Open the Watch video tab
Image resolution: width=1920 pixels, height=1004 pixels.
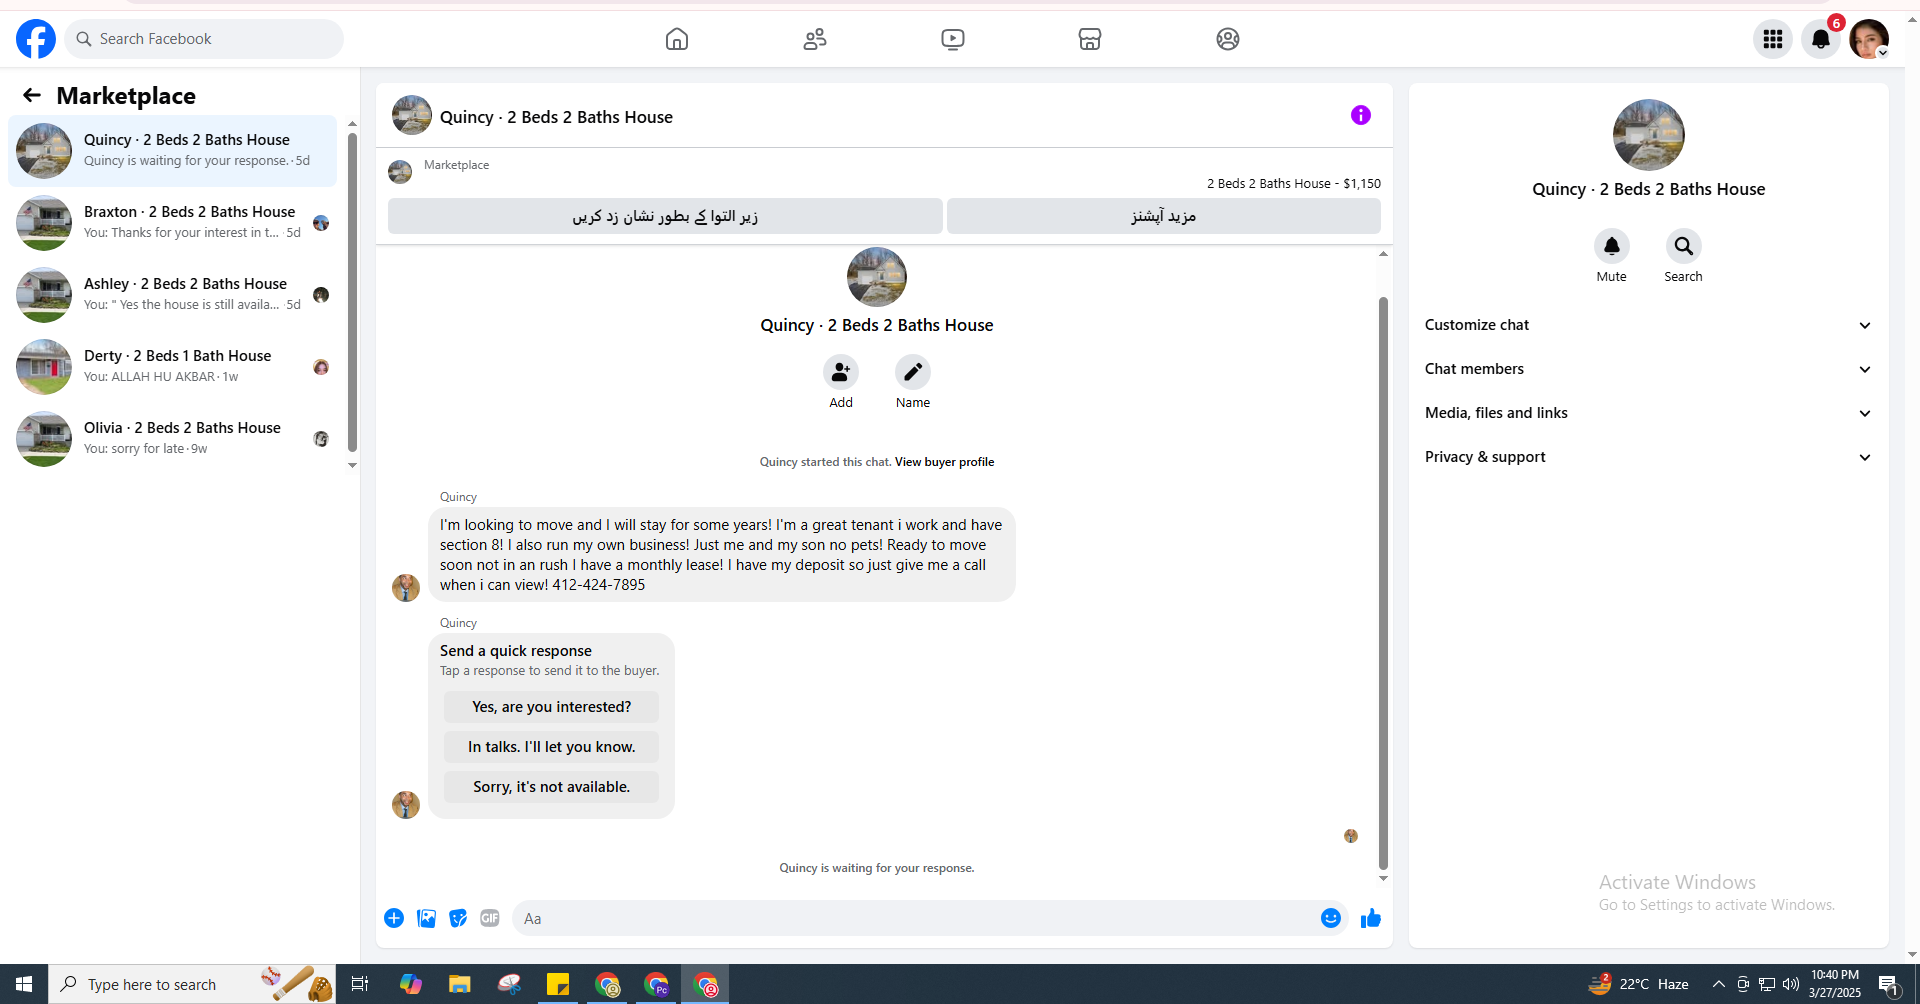pos(953,39)
